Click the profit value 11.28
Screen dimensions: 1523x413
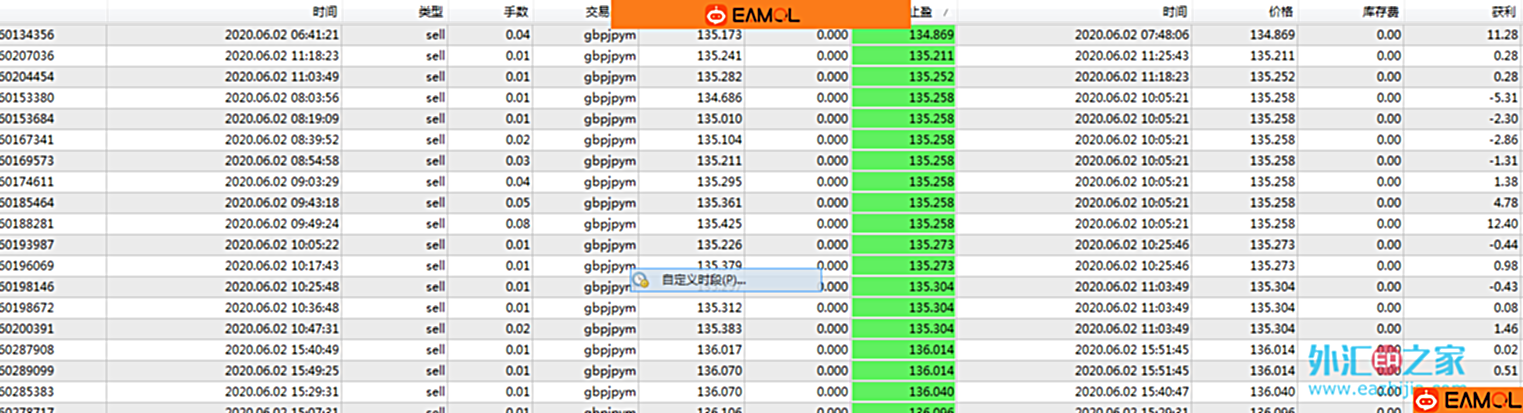pyautogui.click(x=1503, y=34)
